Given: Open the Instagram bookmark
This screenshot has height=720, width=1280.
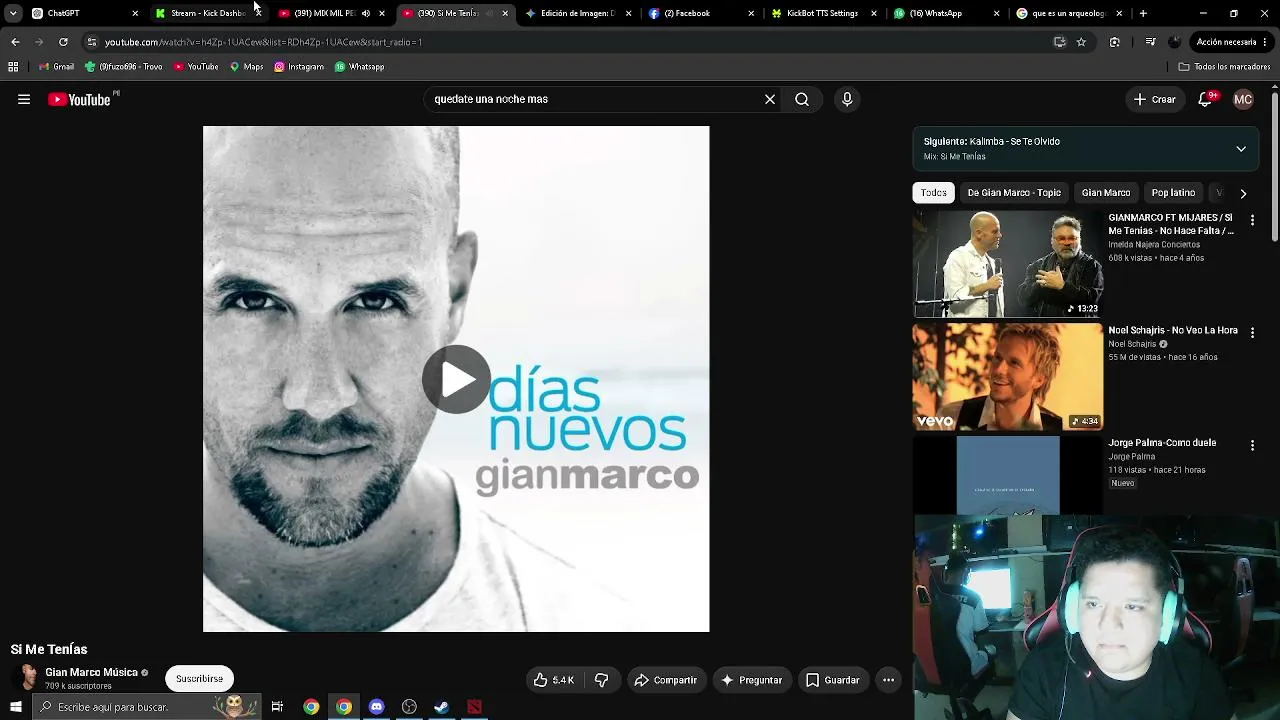Looking at the screenshot, I should tap(298, 67).
